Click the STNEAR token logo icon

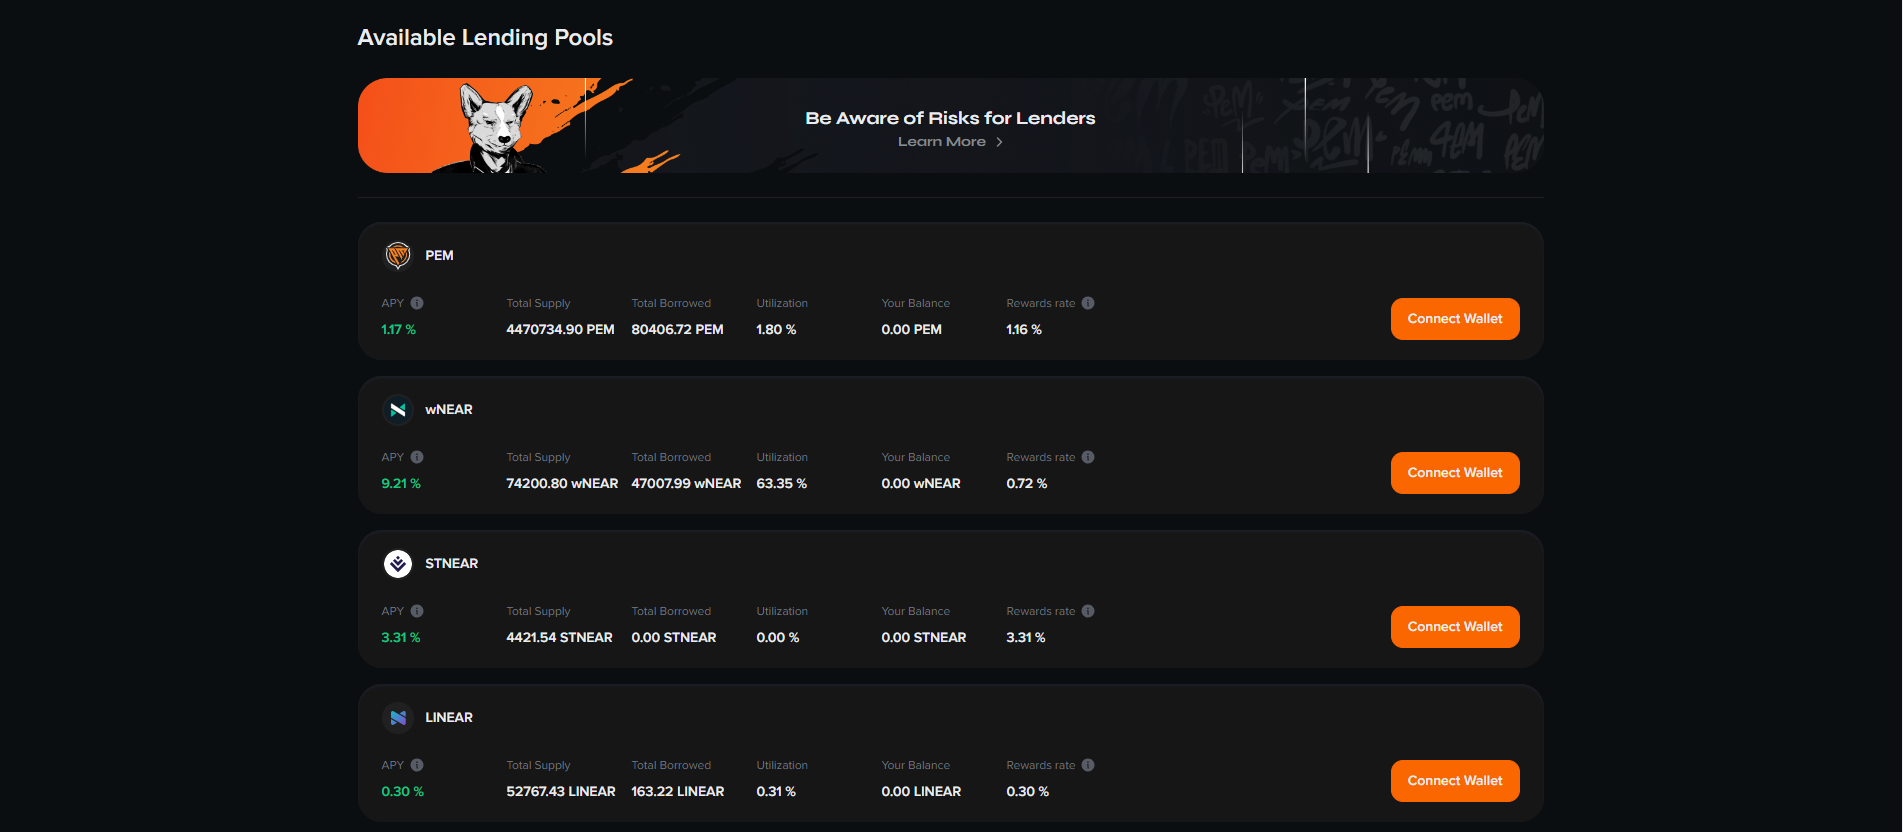[x=398, y=564]
